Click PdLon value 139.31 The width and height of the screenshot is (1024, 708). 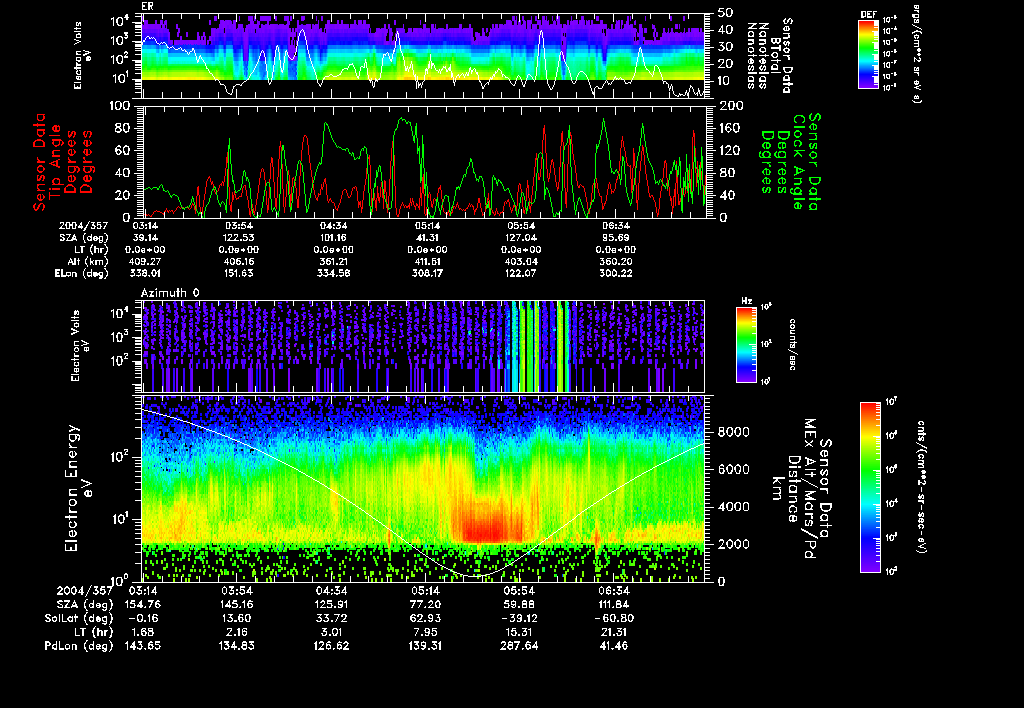[424, 645]
